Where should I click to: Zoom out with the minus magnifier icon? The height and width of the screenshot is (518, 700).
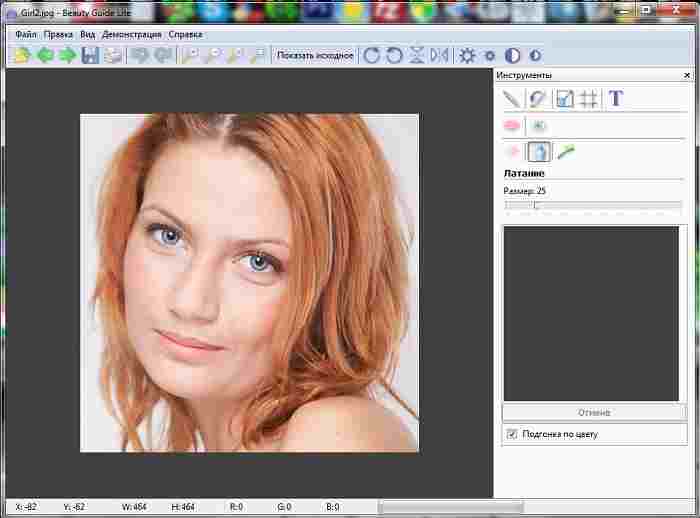214,55
